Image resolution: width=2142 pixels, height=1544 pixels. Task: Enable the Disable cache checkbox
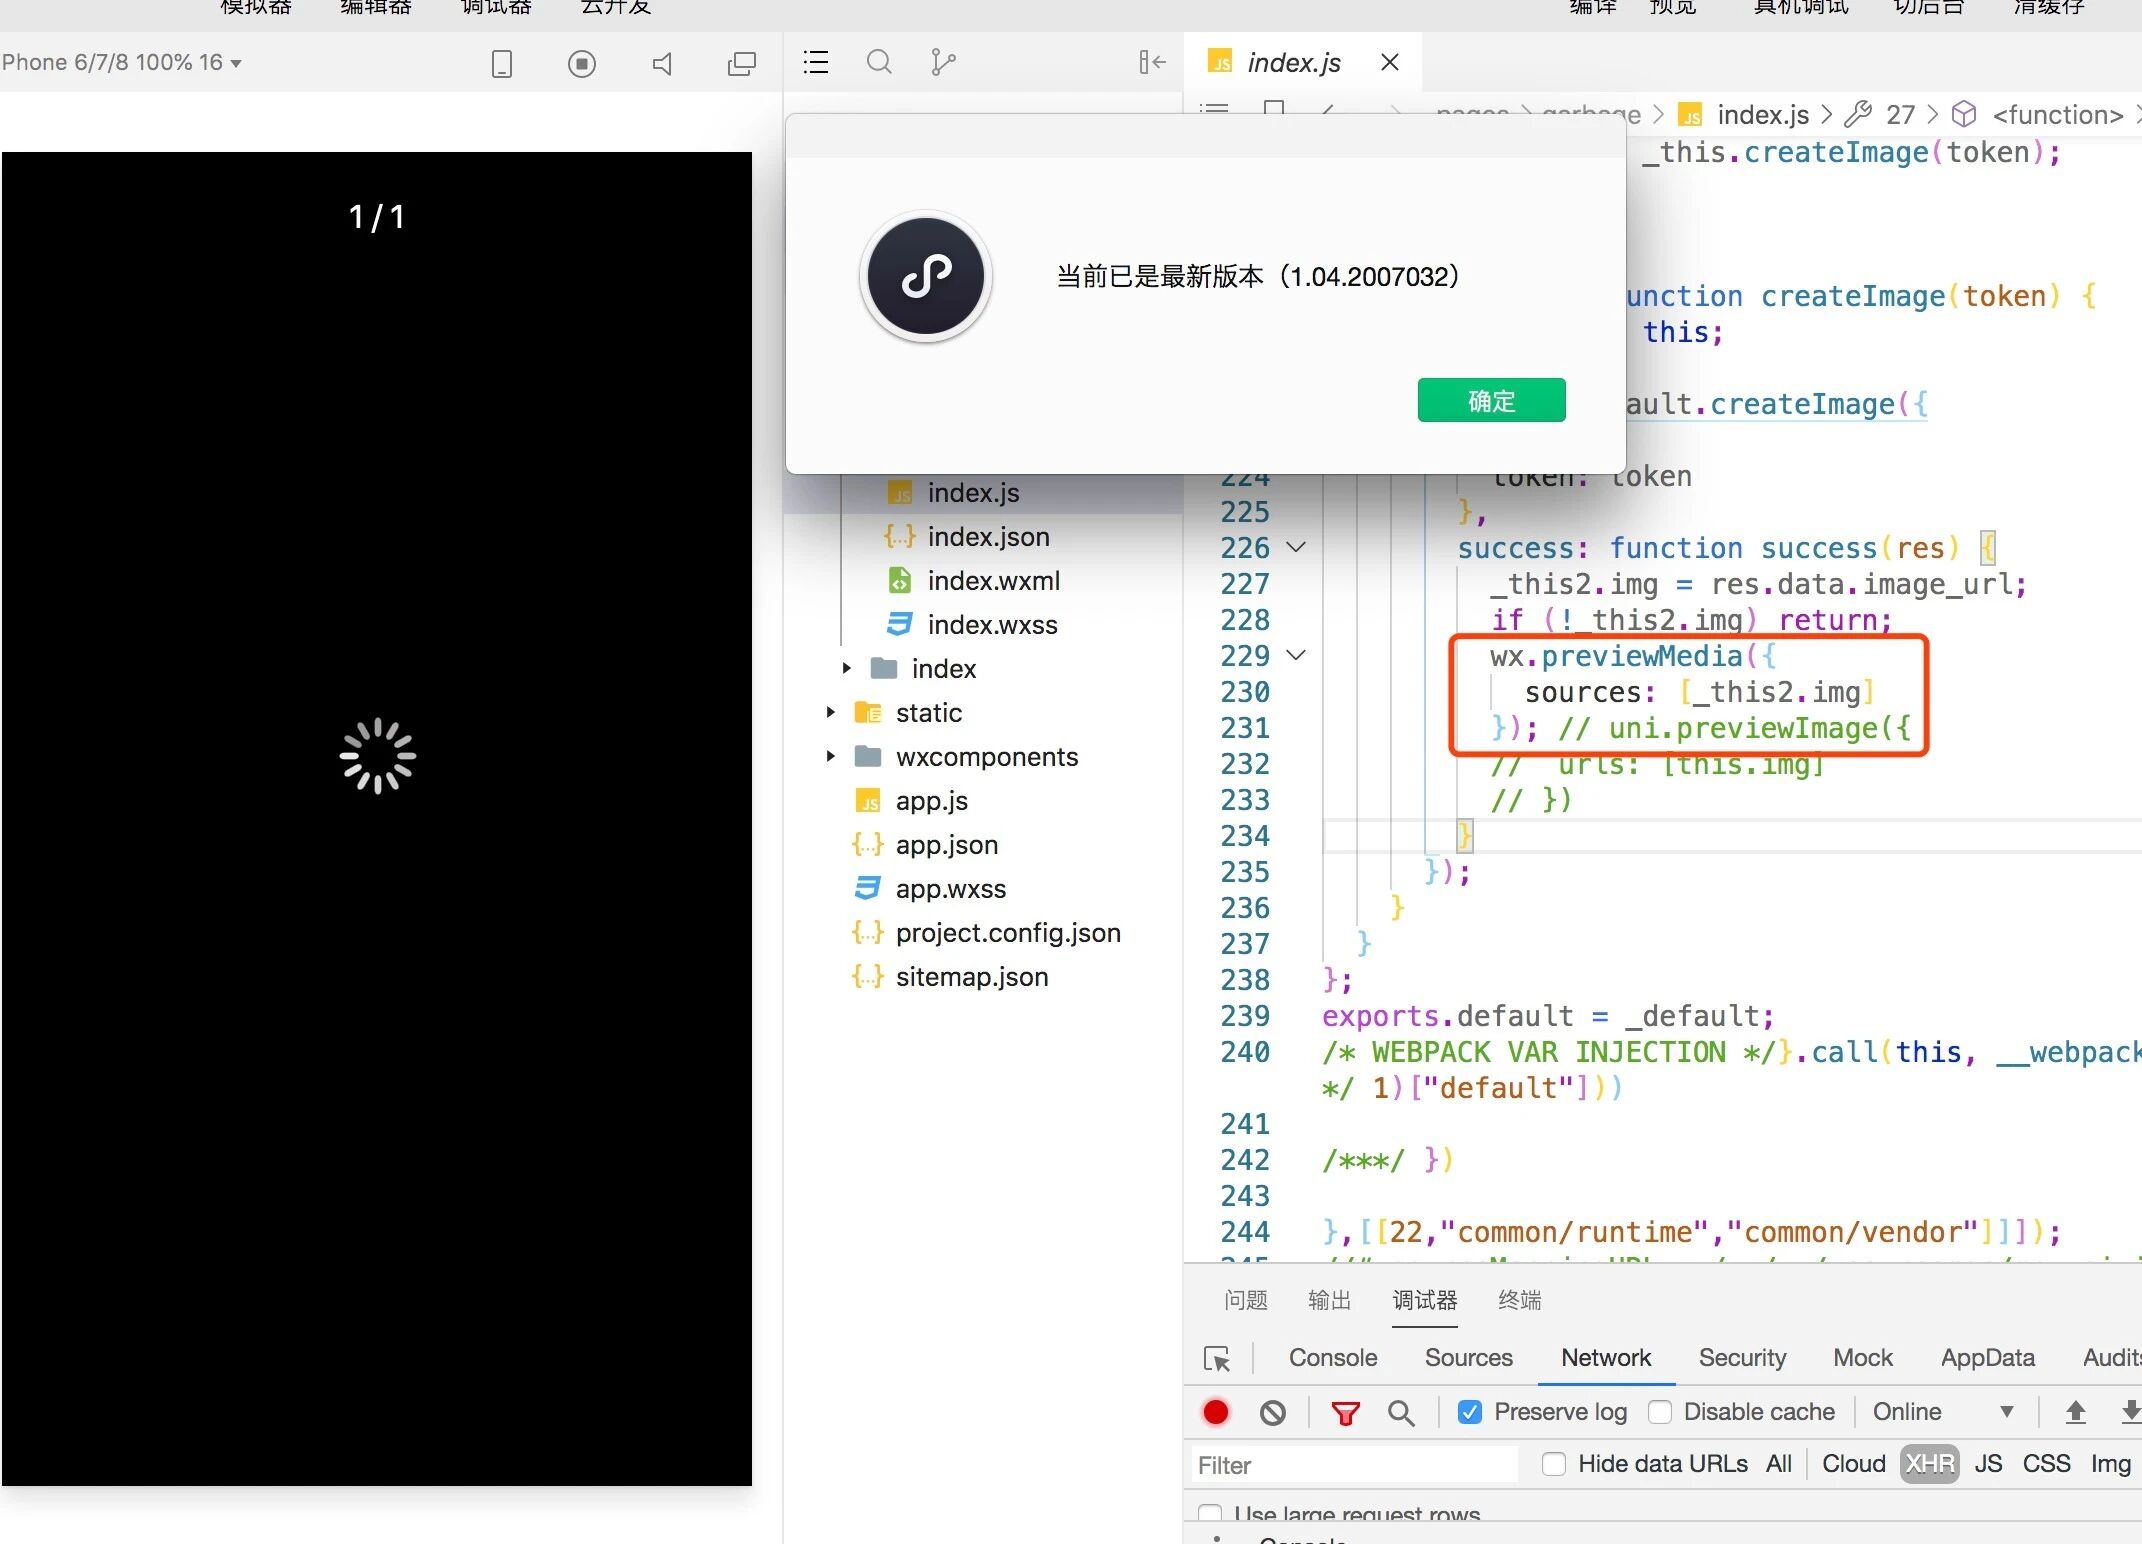[1660, 1412]
